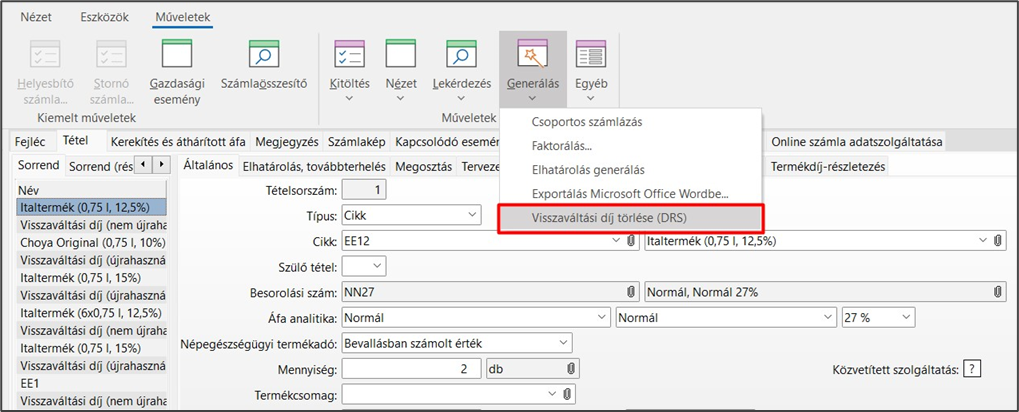Choose Elhatárolás generálás menu entry
1019x412 pixels.
(x=588, y=170)
